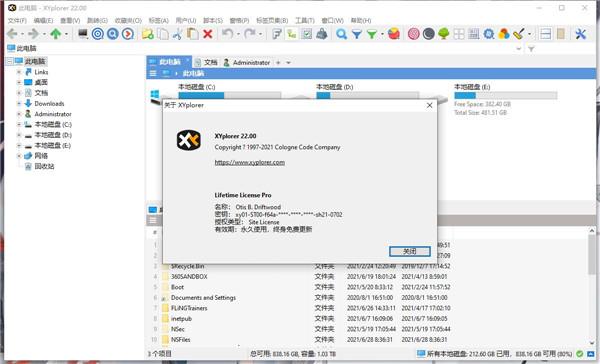Click the brush customize toolbar icon
Screen dimensions: 600x364
519,34
